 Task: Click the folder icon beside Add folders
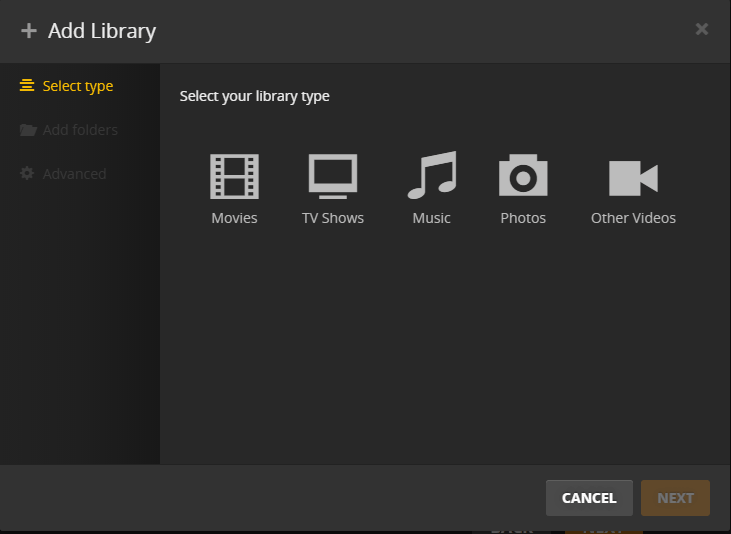click(28, 130)
